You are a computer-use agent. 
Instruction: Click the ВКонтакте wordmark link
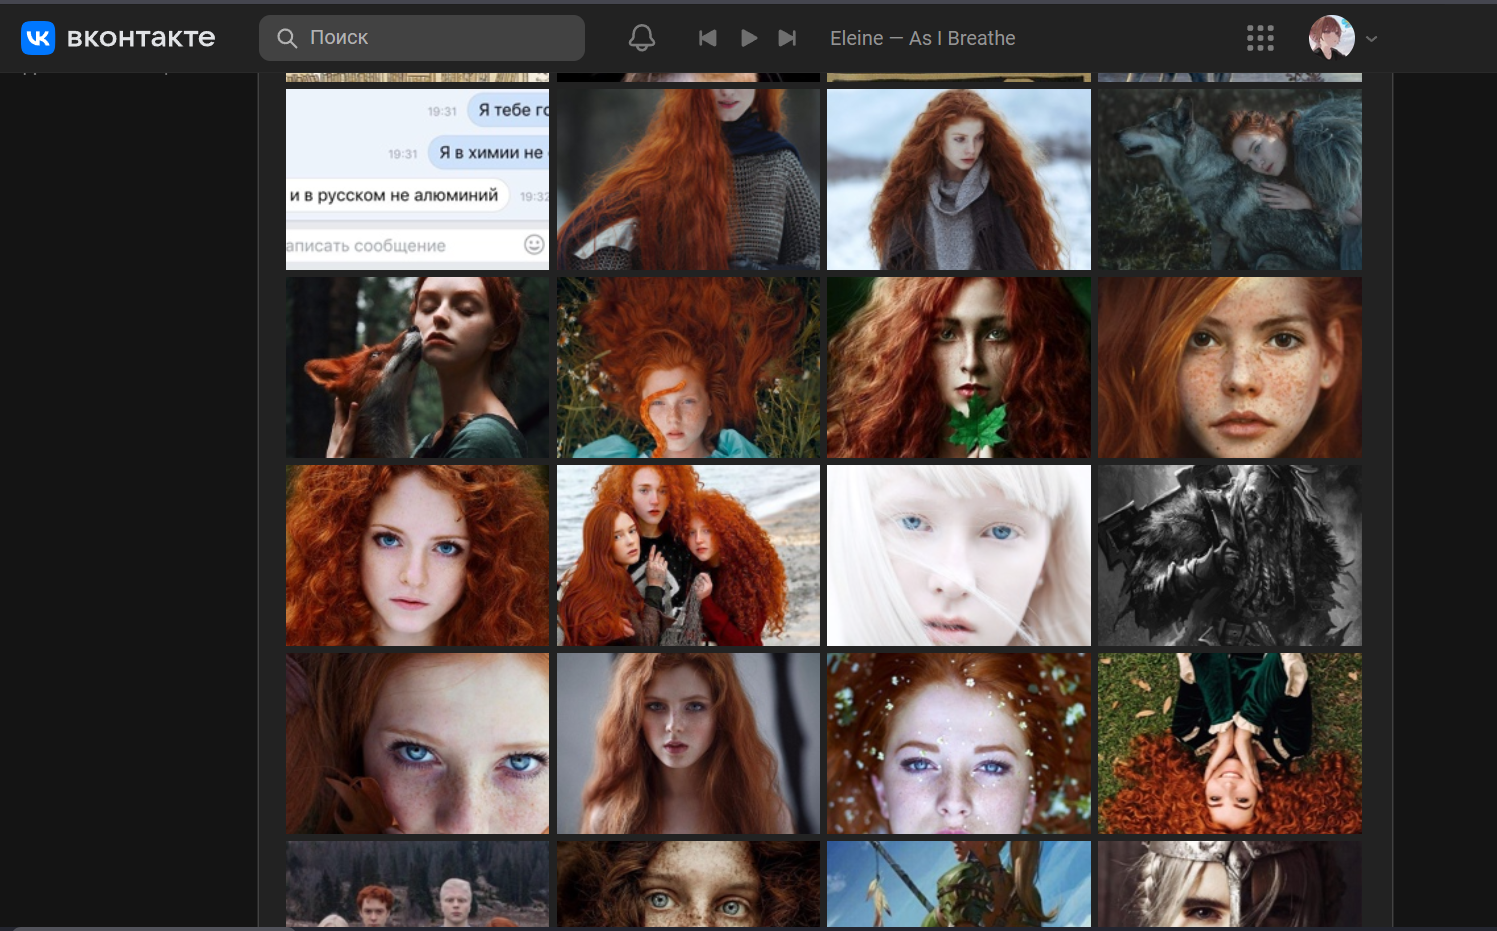click(141, 38)
